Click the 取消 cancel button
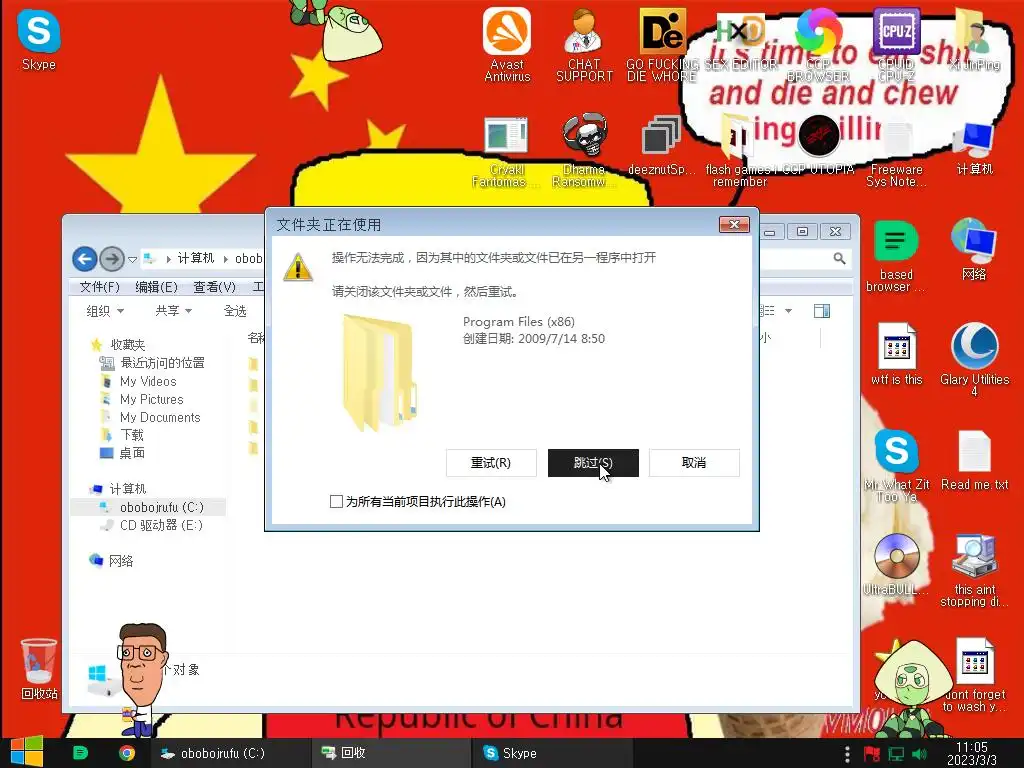This screenshot has width=1024, height=768. click(694, 462)
